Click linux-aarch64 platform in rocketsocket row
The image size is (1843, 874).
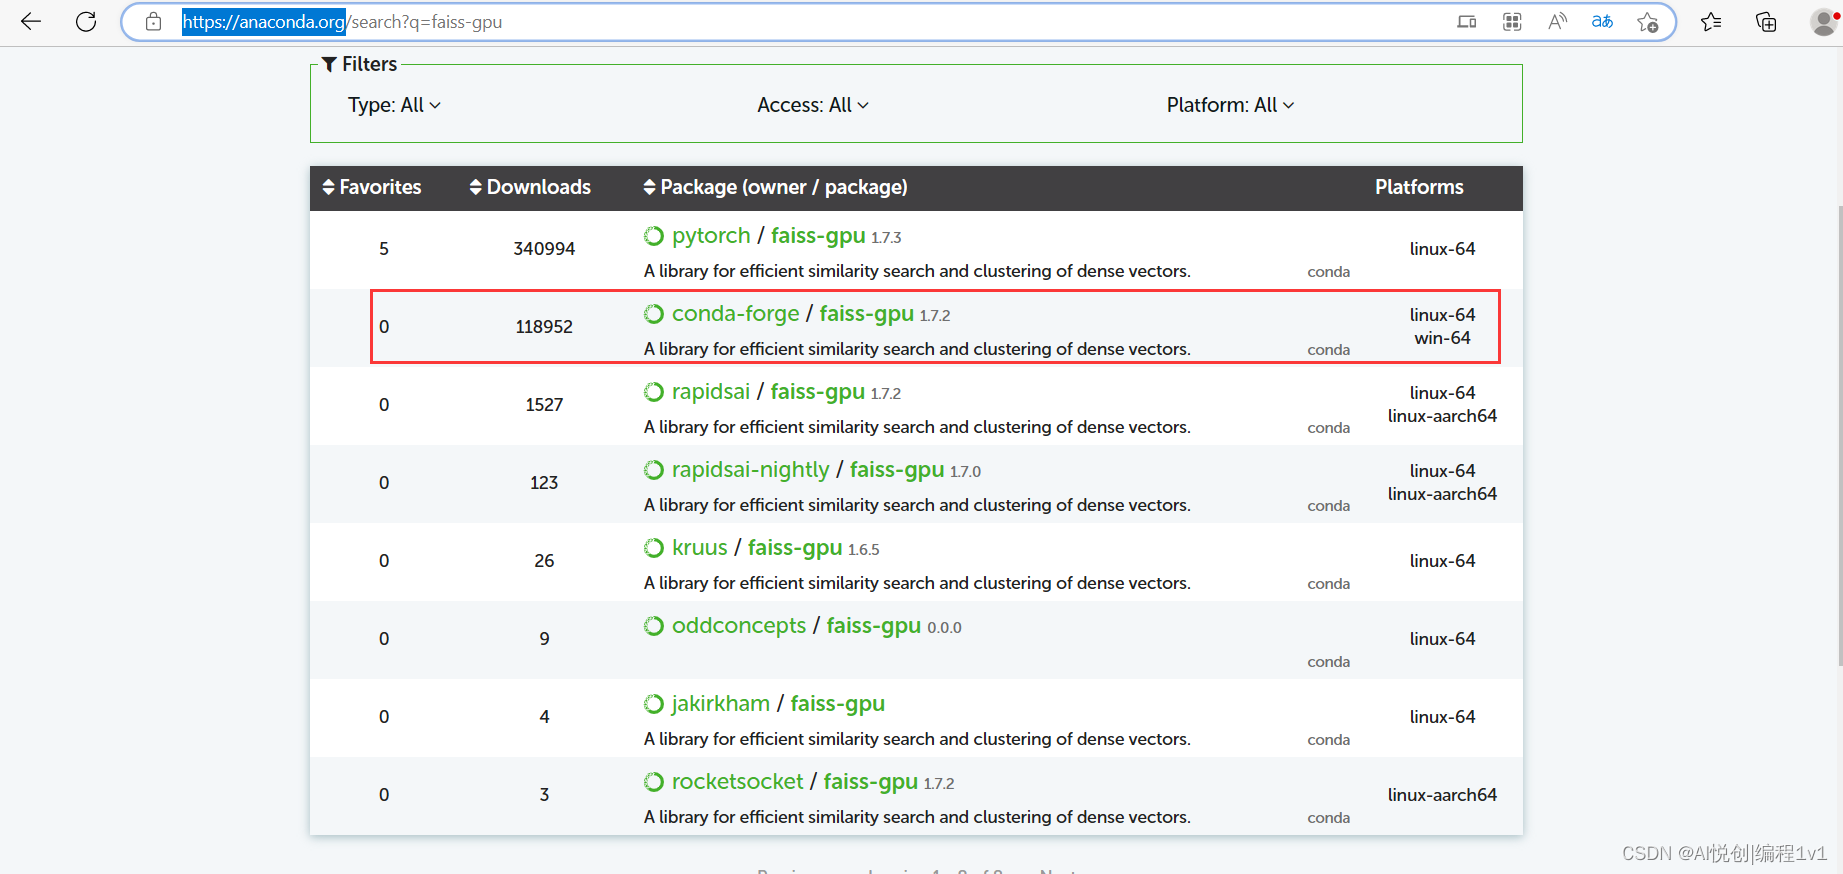pos(1442,795)
